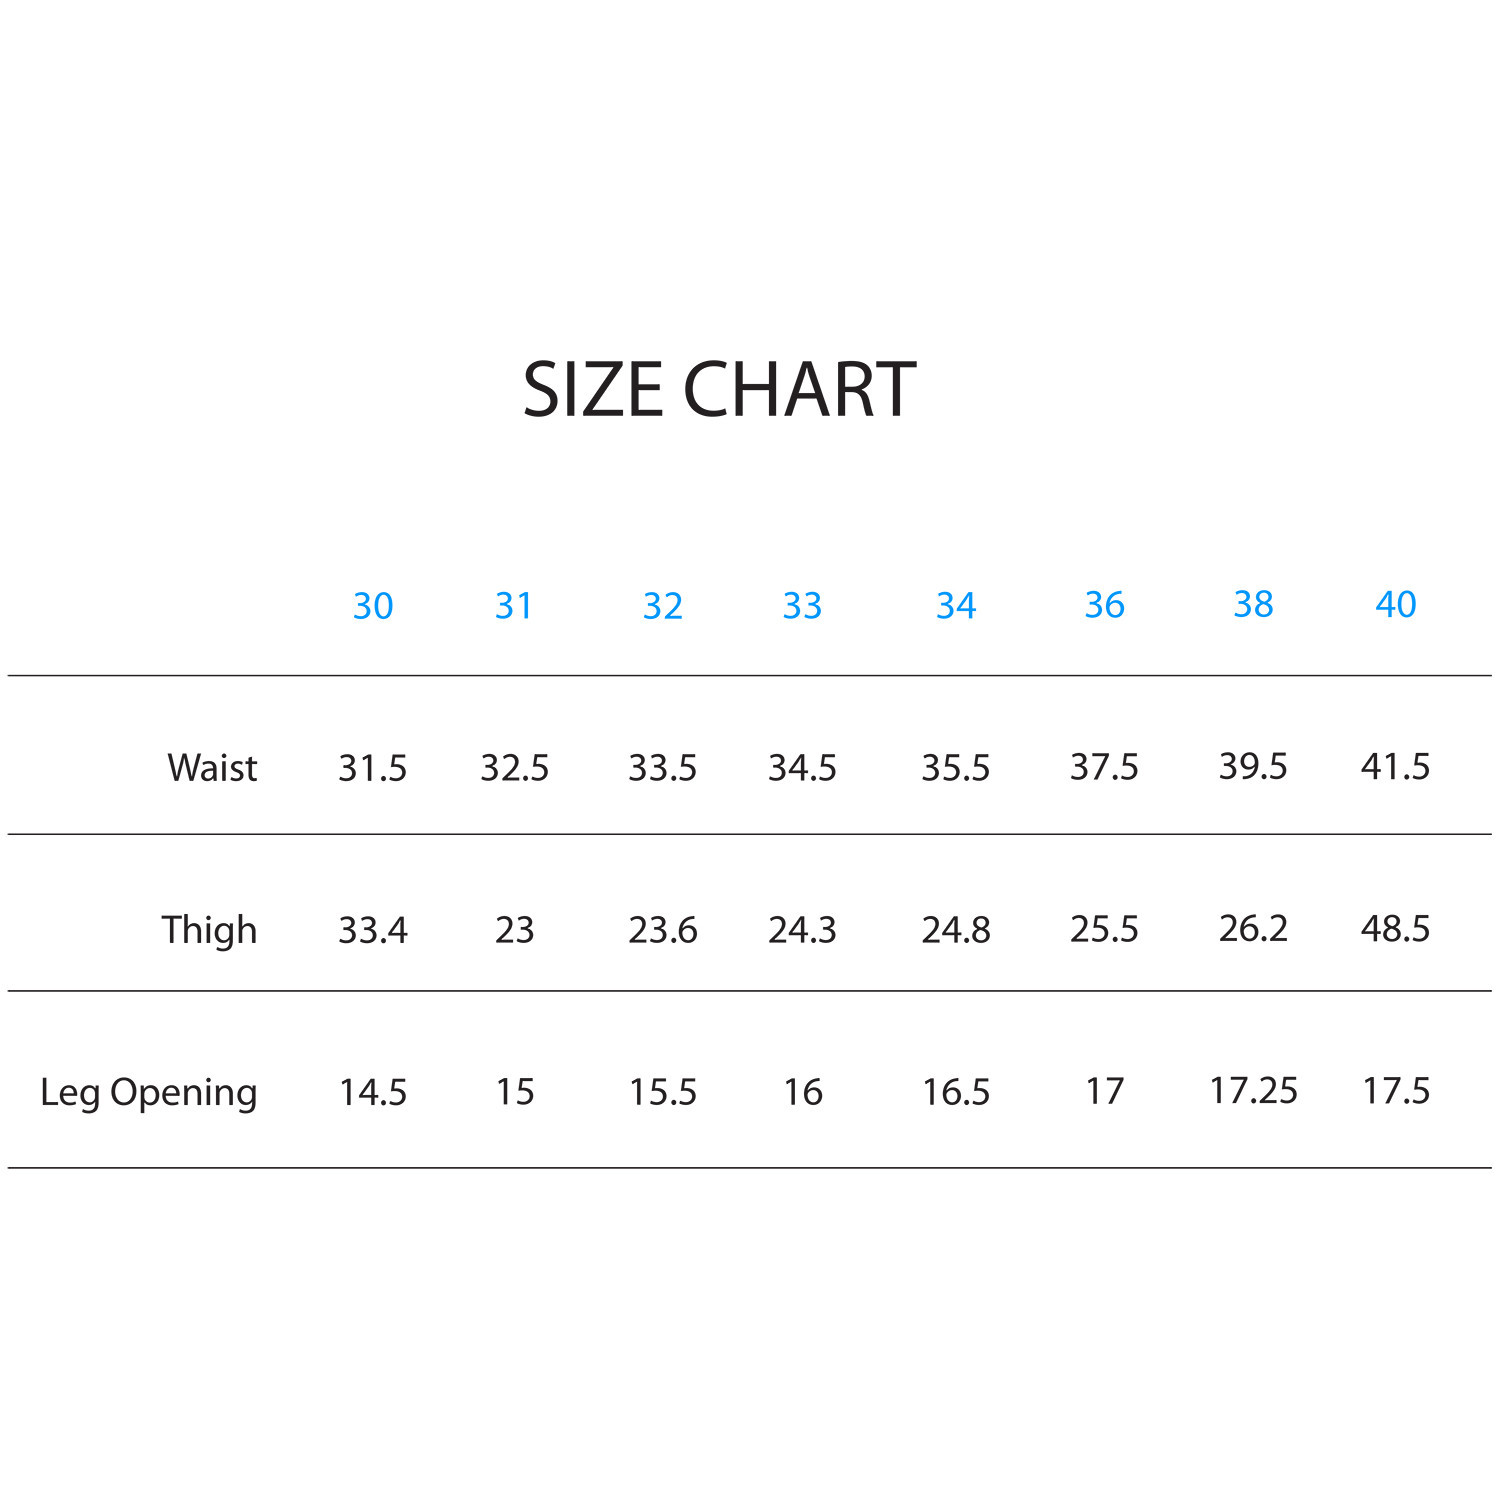Select the 23.6 thigh value

[662, 930]
